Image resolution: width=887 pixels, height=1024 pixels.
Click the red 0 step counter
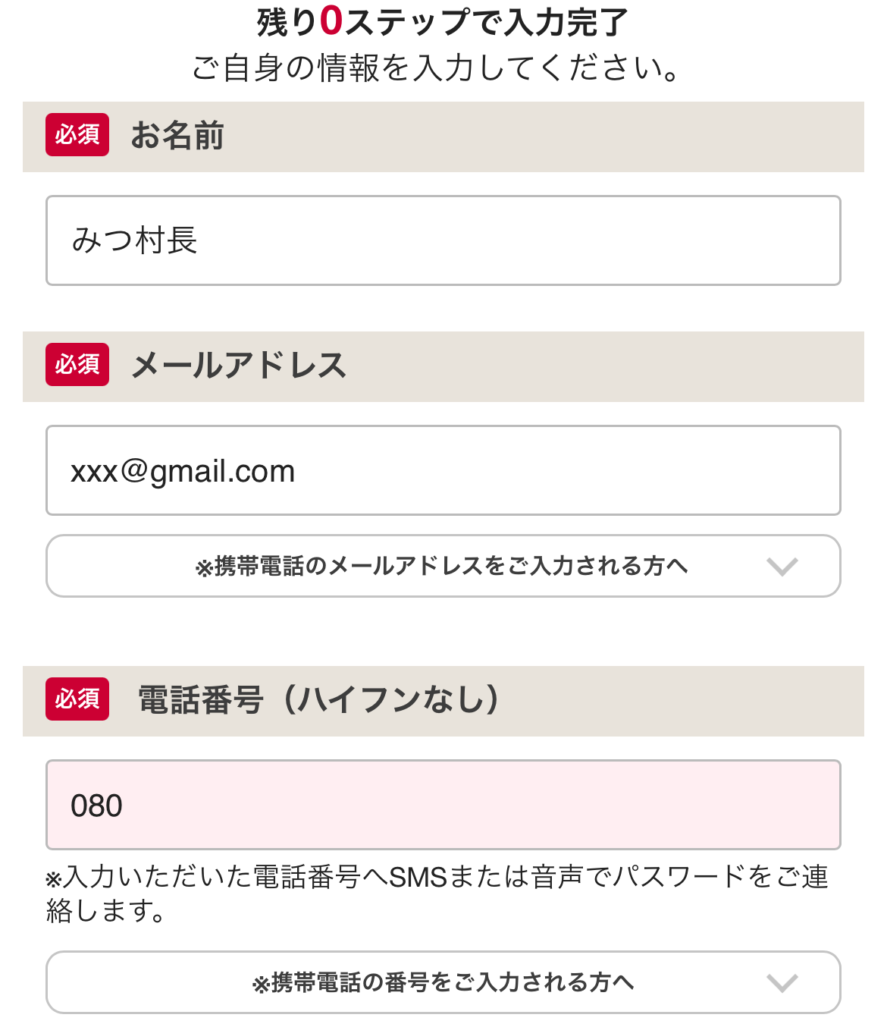331,22
